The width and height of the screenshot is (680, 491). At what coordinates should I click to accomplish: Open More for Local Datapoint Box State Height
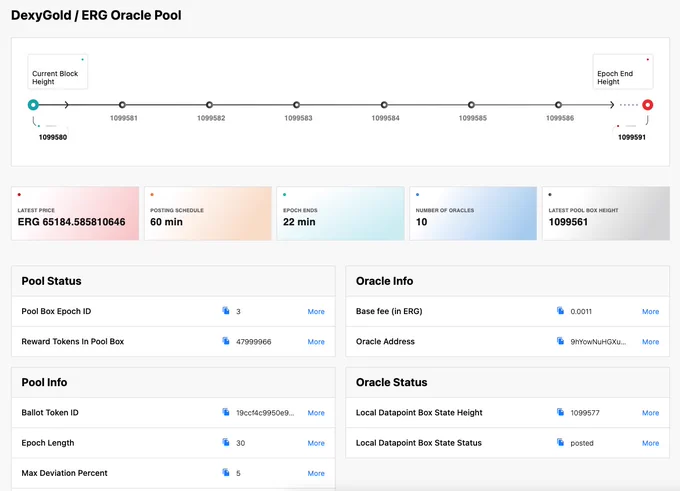pyautogui.click(x=651, y=413)
